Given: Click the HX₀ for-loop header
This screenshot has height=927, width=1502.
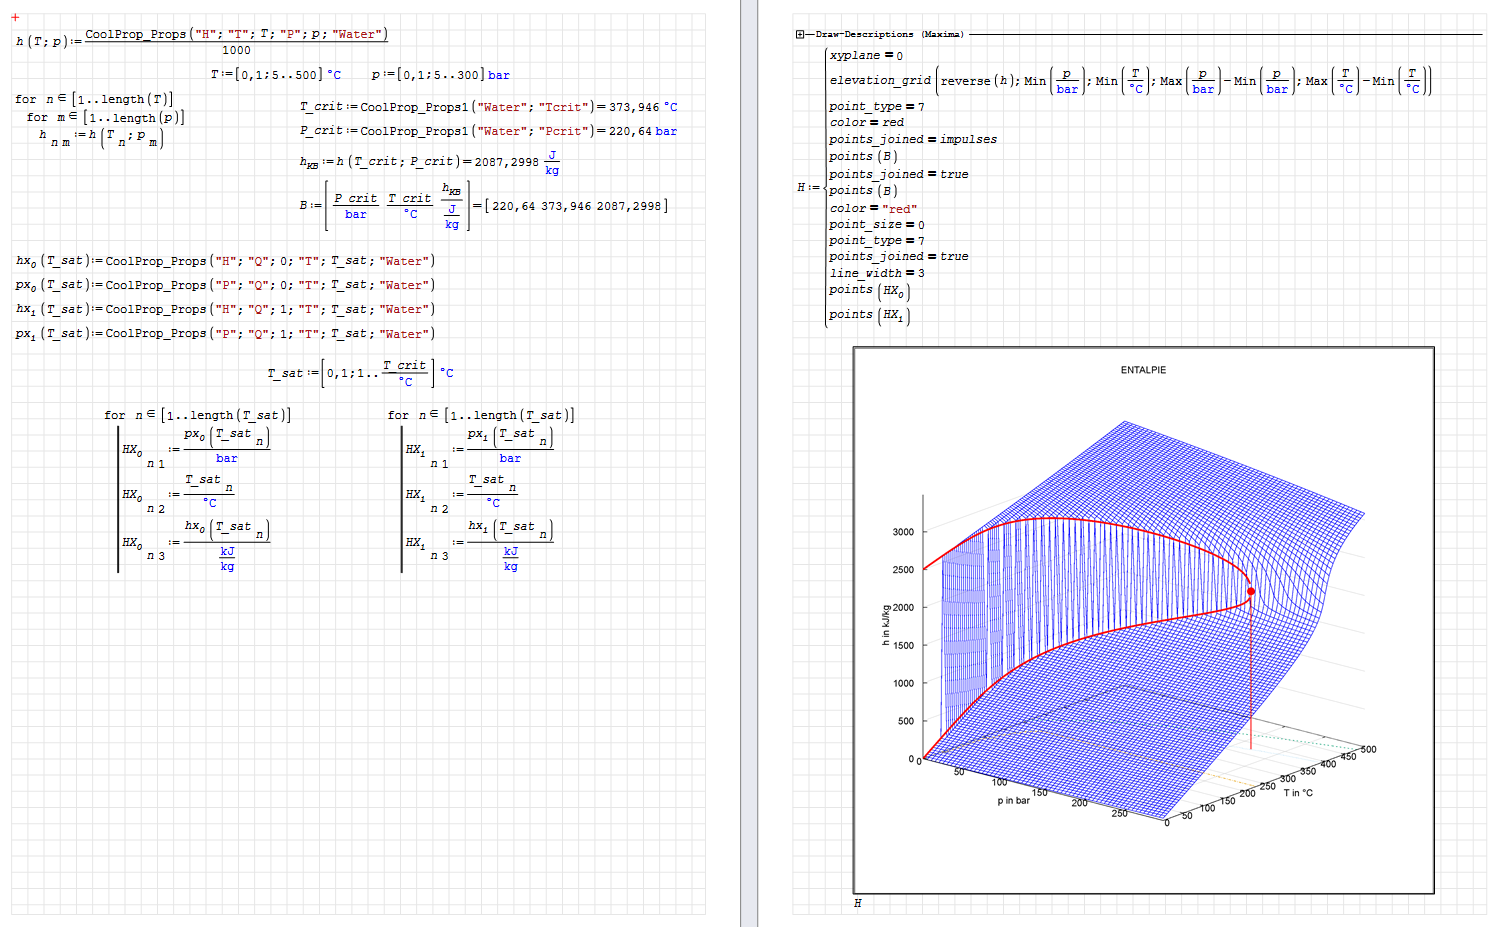Looking at the screenshot, I should (197, 415).
